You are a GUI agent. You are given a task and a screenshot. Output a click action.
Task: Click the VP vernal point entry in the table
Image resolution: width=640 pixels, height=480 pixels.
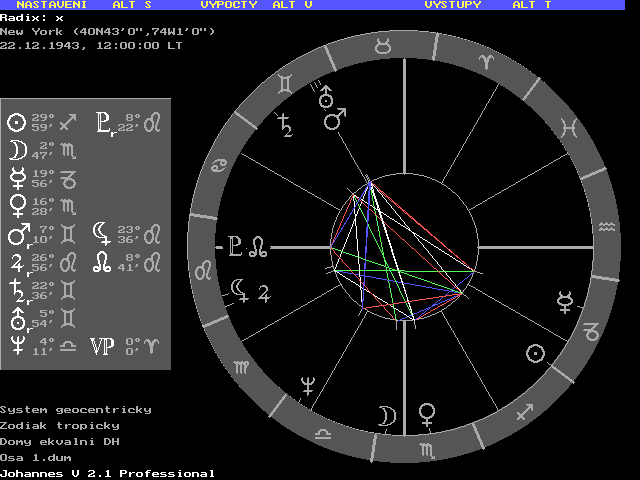click(102, 346)
